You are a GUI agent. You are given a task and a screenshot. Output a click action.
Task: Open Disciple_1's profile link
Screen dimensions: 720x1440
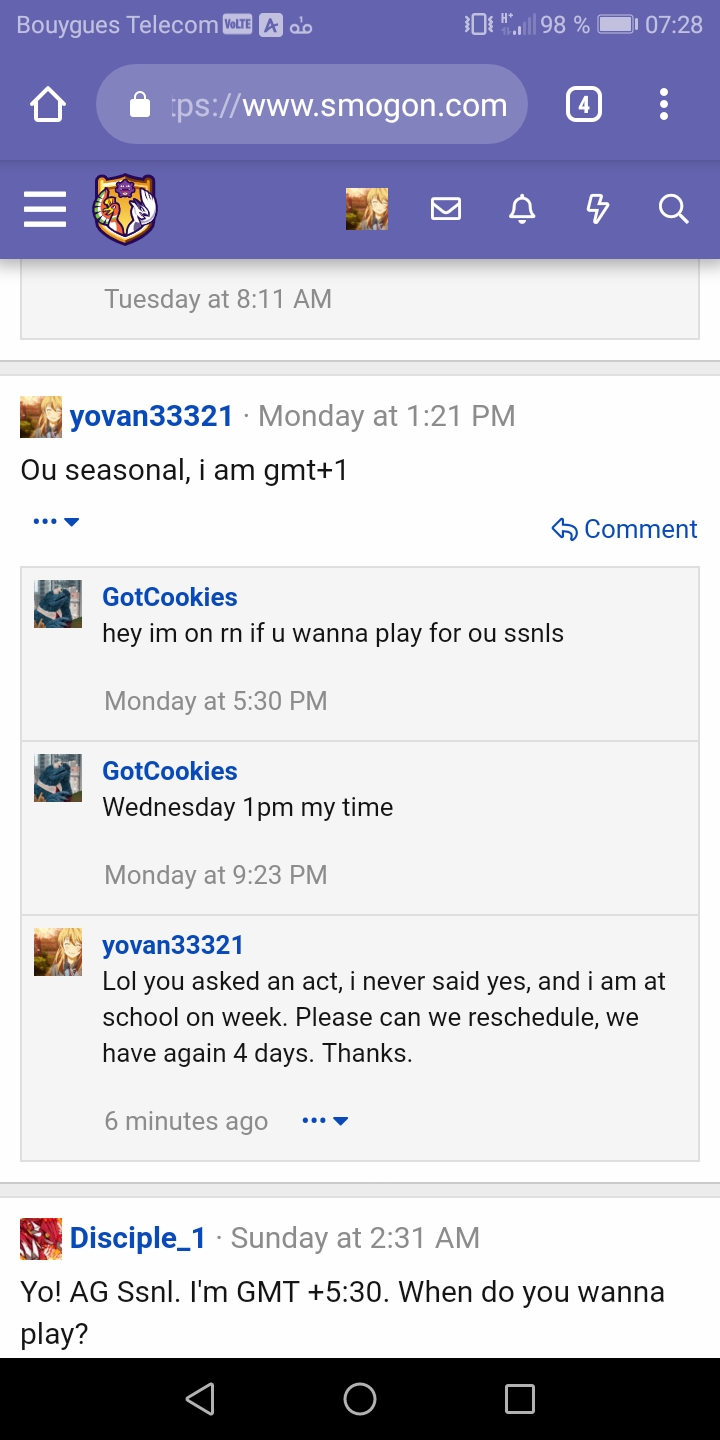137,1238
